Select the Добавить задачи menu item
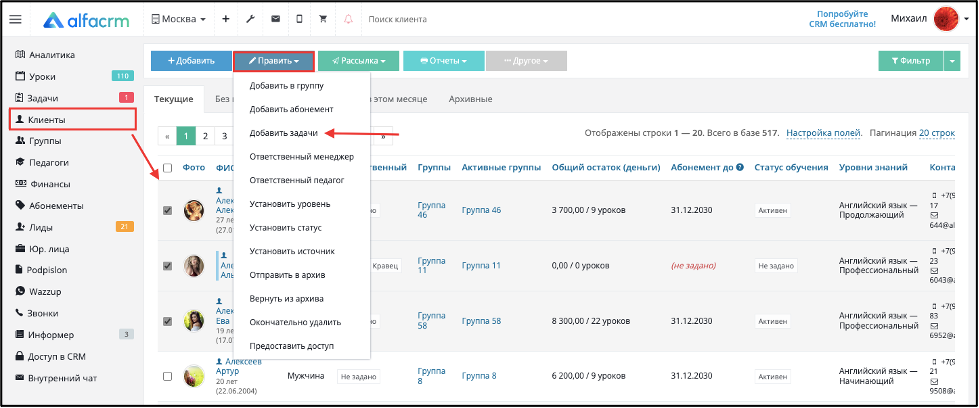 [x=283, y=133]
